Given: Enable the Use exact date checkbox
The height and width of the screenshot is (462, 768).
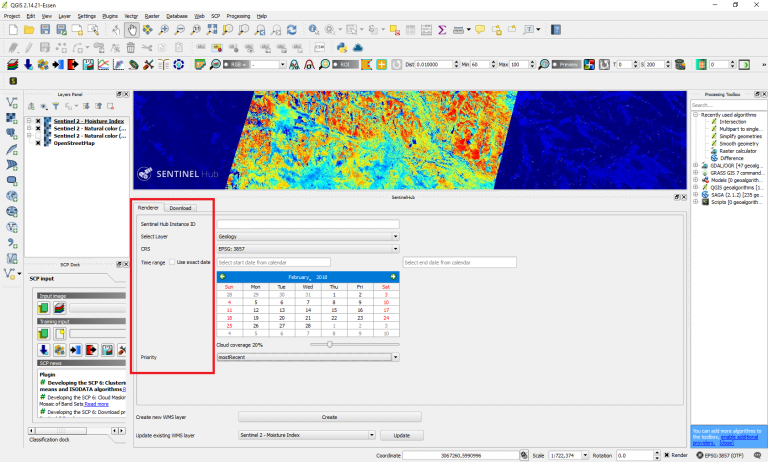Looking at the screenshot, I should pos(172,262).
